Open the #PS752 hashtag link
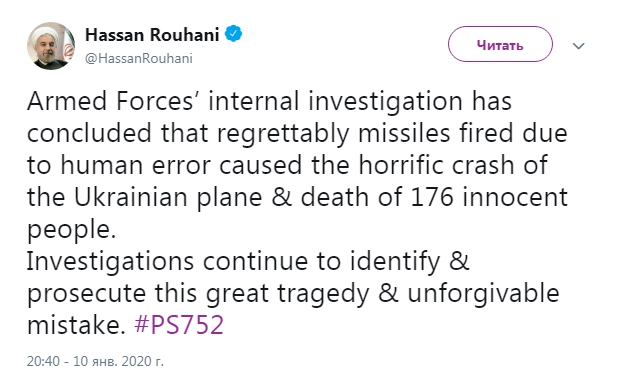The image size is (622, 371). coord(179,325)
